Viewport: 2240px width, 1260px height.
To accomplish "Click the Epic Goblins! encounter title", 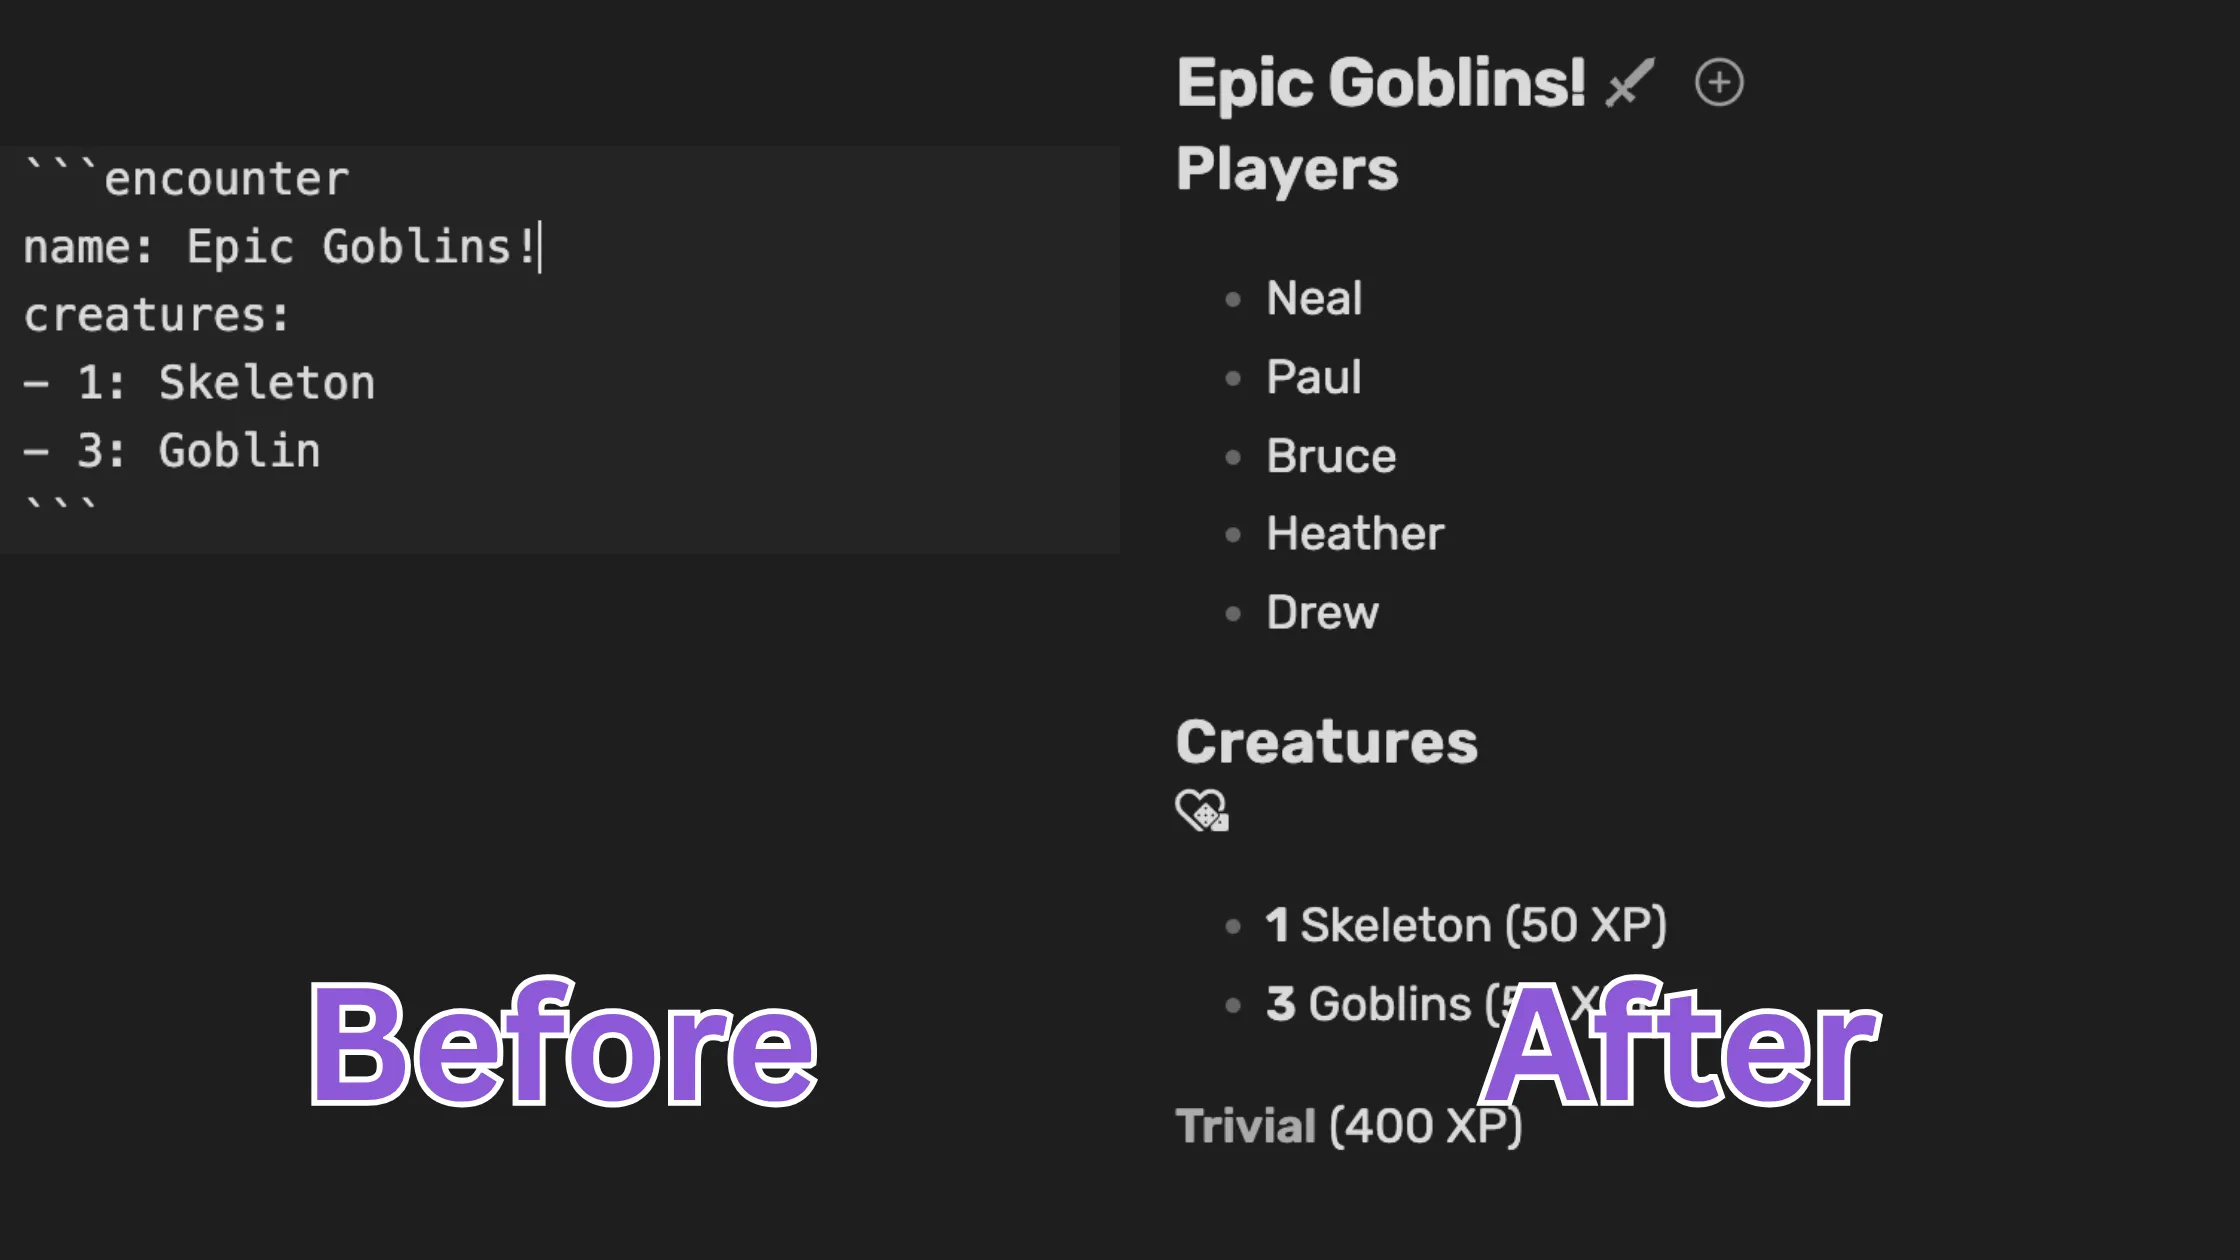I will click(x=1380, y=82).
